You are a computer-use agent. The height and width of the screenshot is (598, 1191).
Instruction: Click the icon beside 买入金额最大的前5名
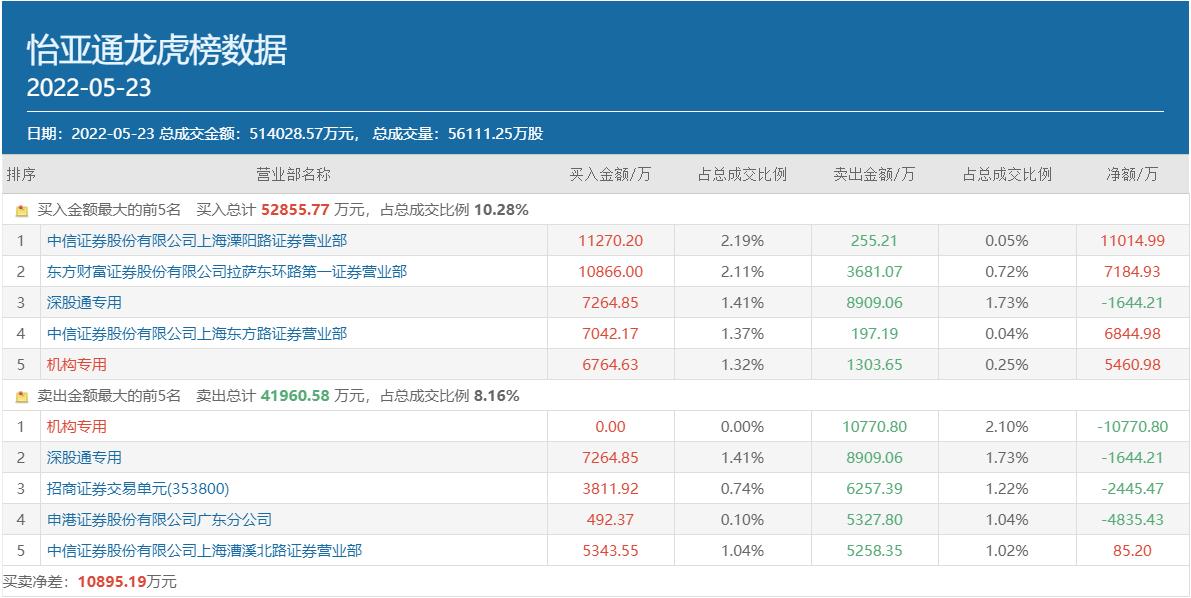point(21,210)
